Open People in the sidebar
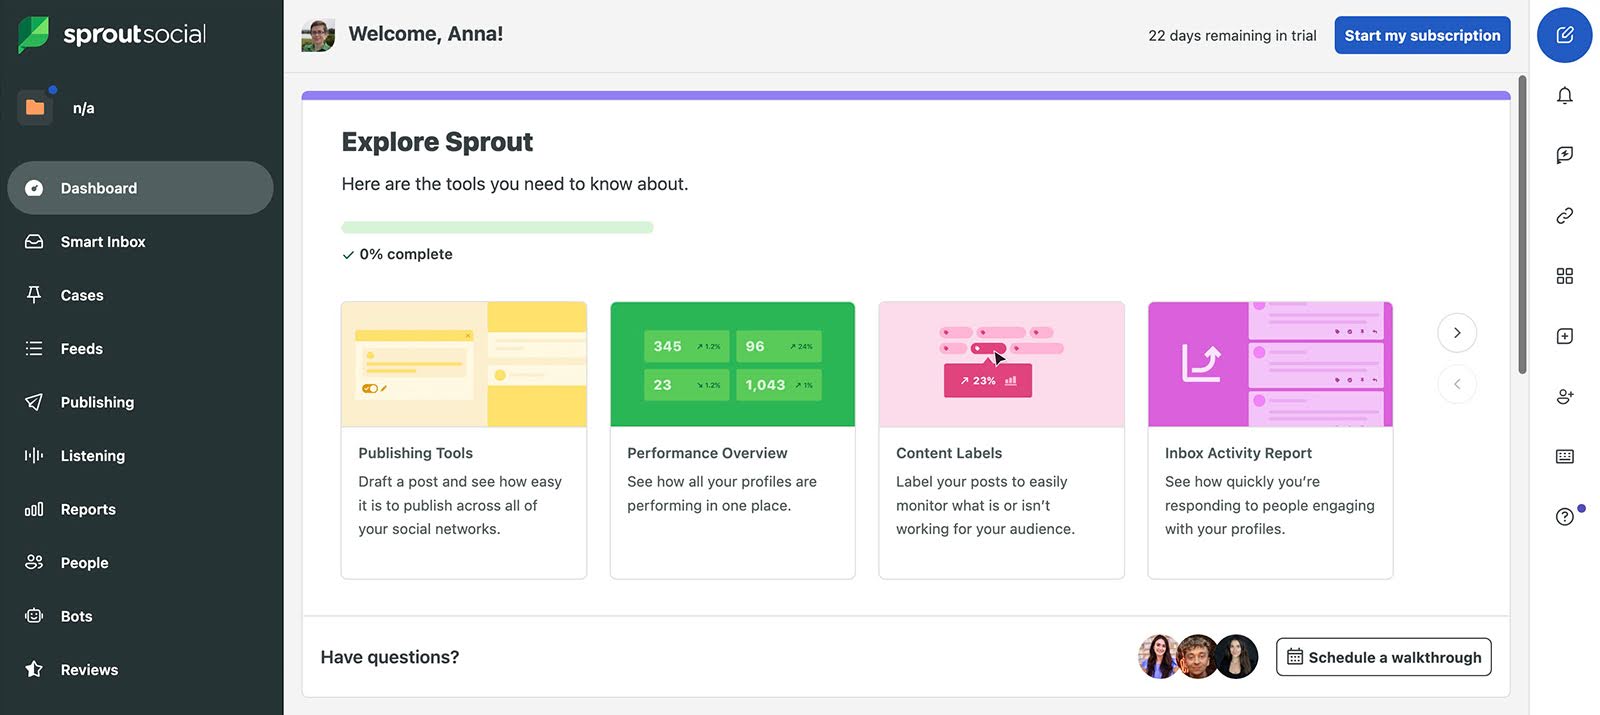 tap(140, 563)
